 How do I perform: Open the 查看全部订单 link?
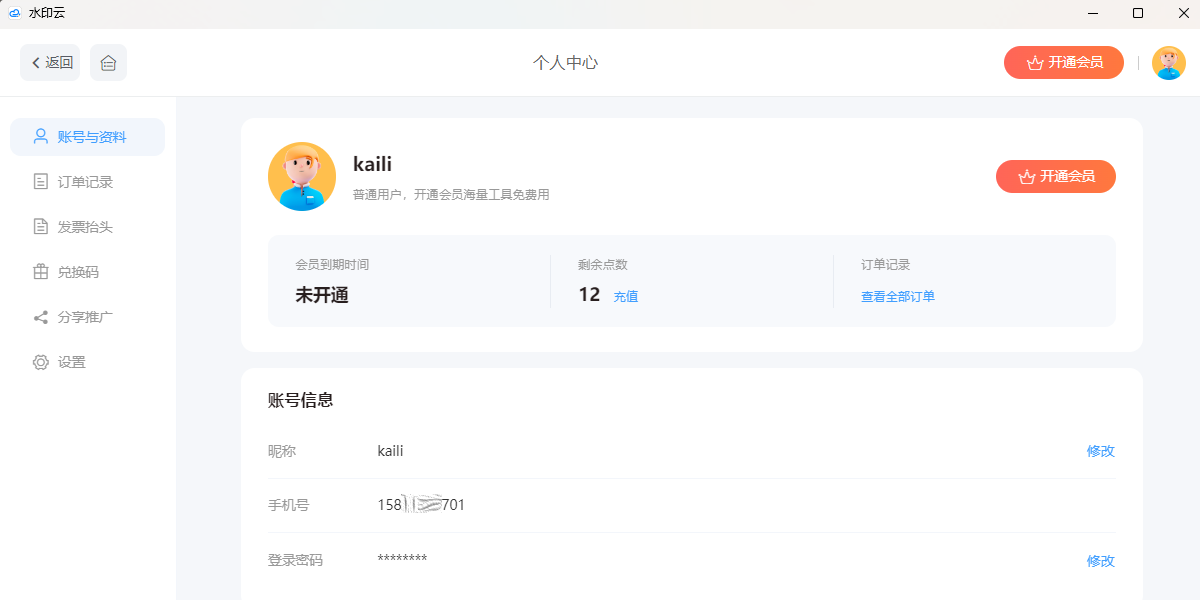[x=898, y=297]
